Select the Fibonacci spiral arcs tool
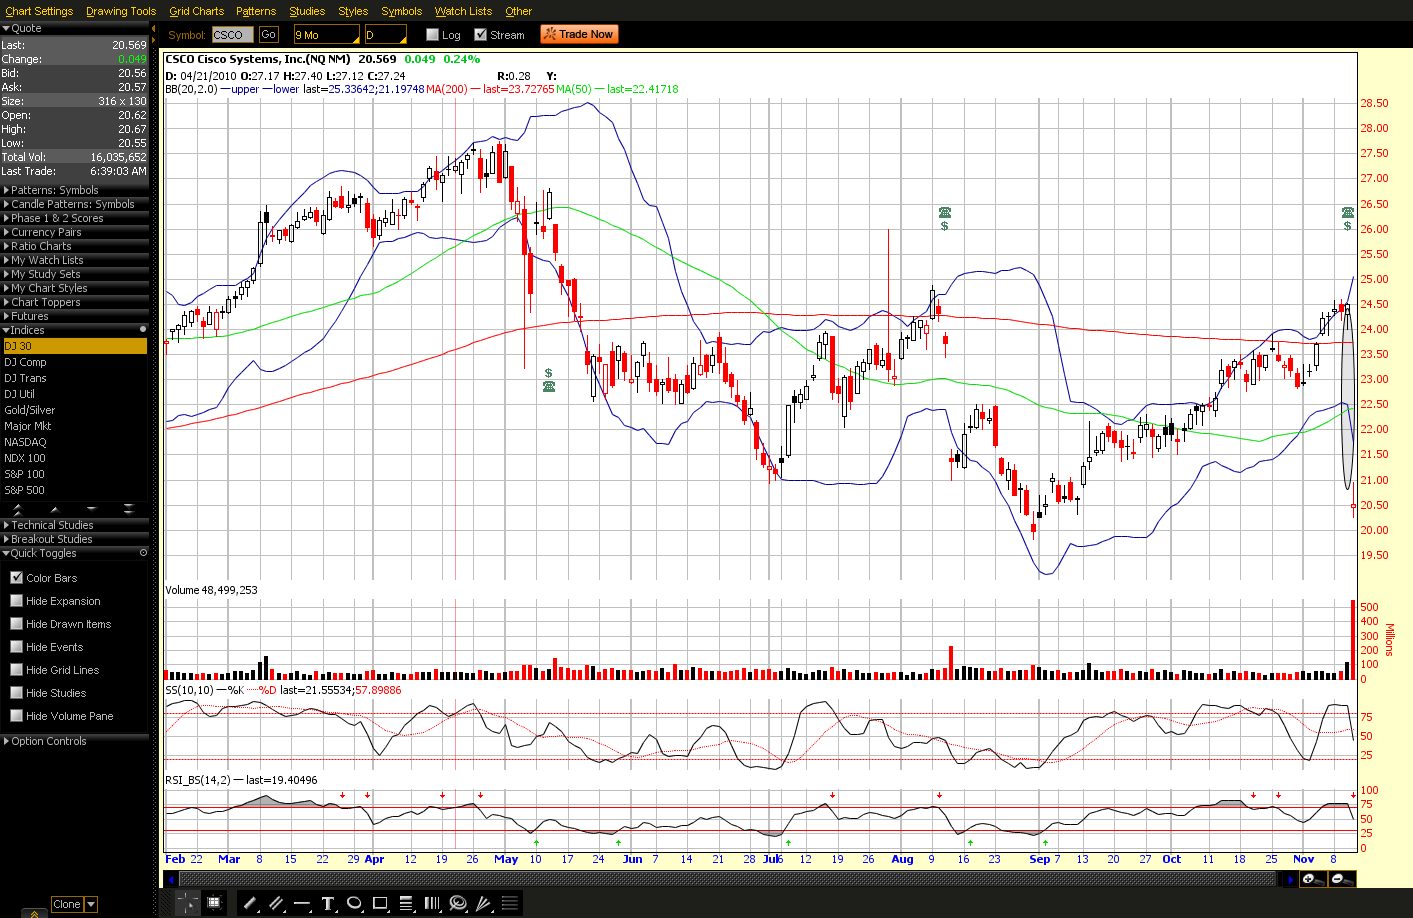This screenshot has width=1413, height=918. (458, 903)
